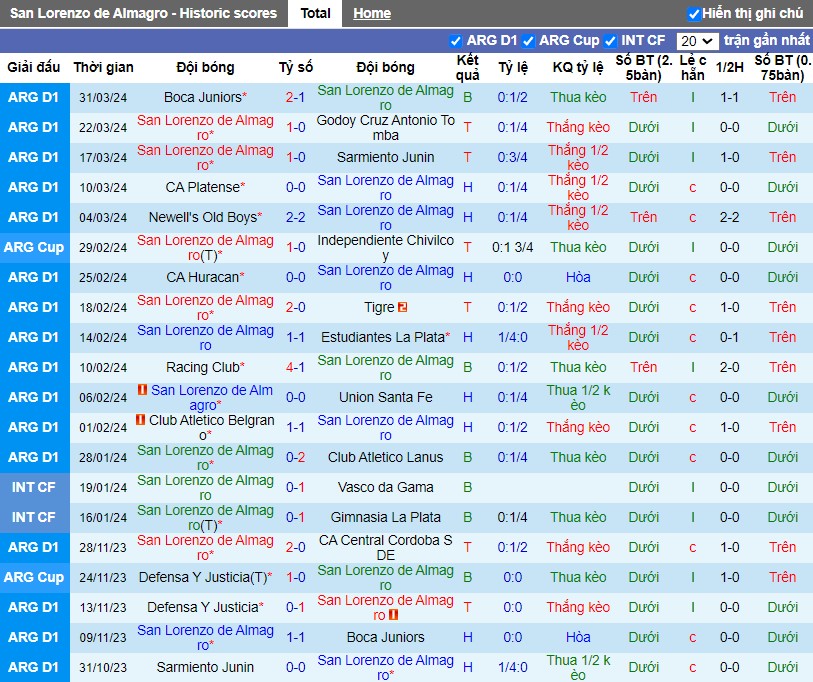
Task: Click San Lorenzo de Almagro - Historic scores title
Action: point(143,13)
